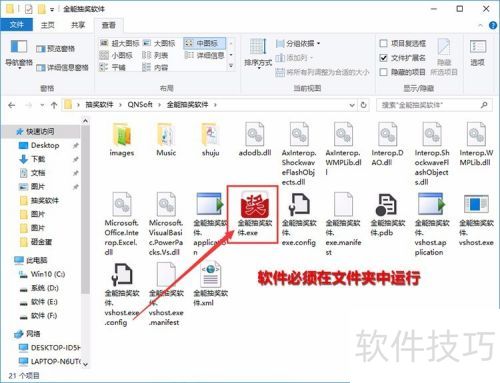
Task: Select the 全能抽奖软件.application file
Action: click(x=209, y=224)
